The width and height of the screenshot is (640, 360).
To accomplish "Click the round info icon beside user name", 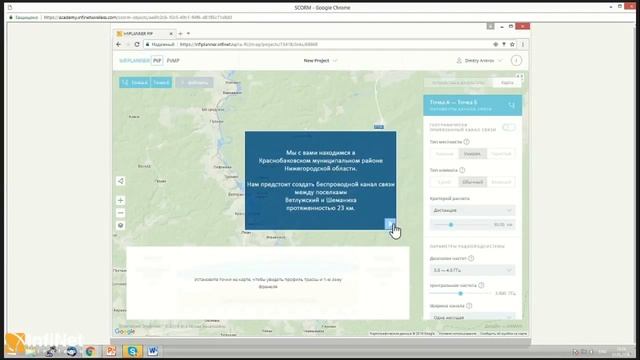I will (x=516, y=60).
